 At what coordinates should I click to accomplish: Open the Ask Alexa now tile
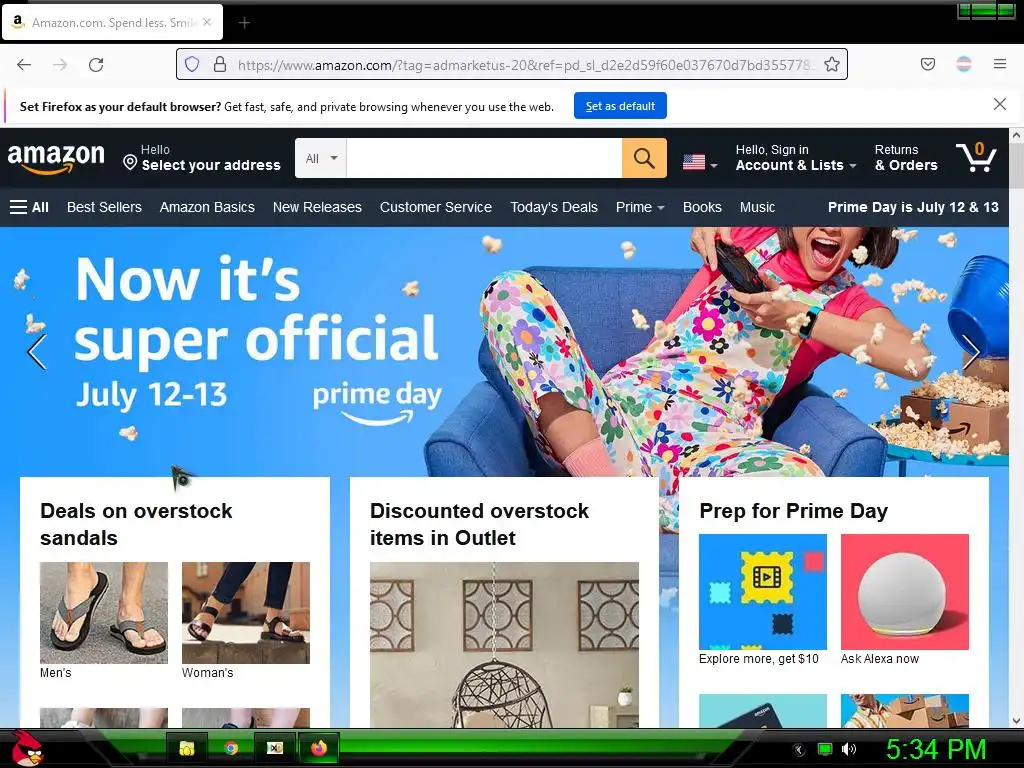pyautogui.click(x=904, y=592)
